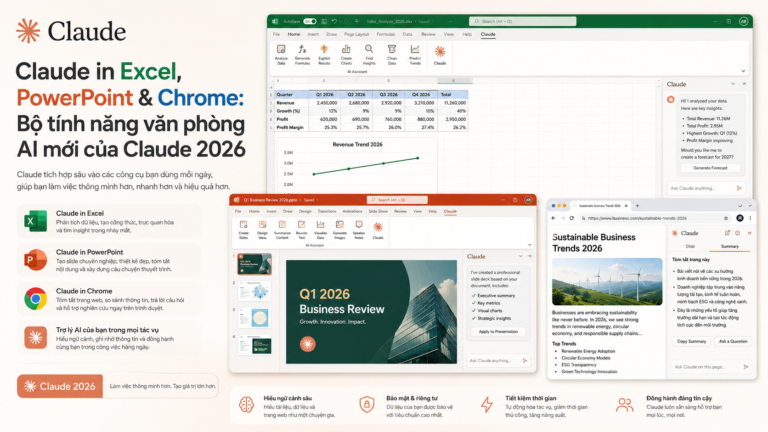Expand Excel Claude pane options chevron

pos(733,84)
